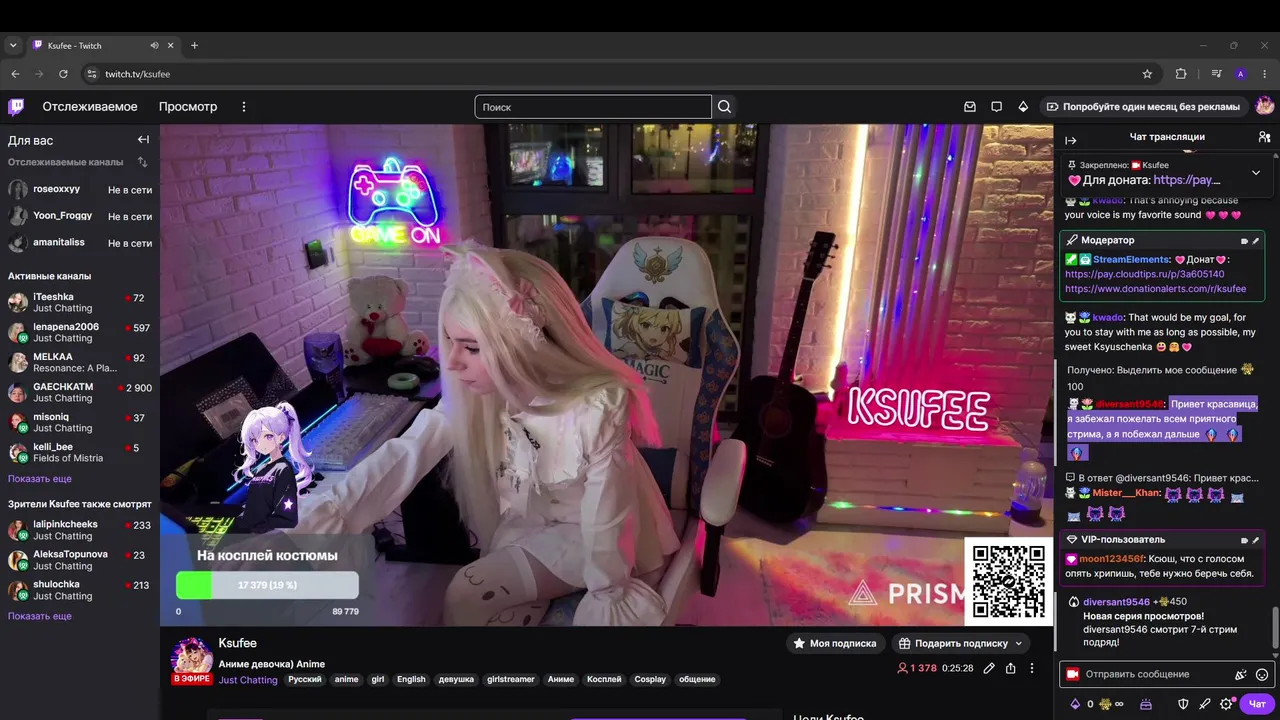Go back with browser back arrow

15,74
